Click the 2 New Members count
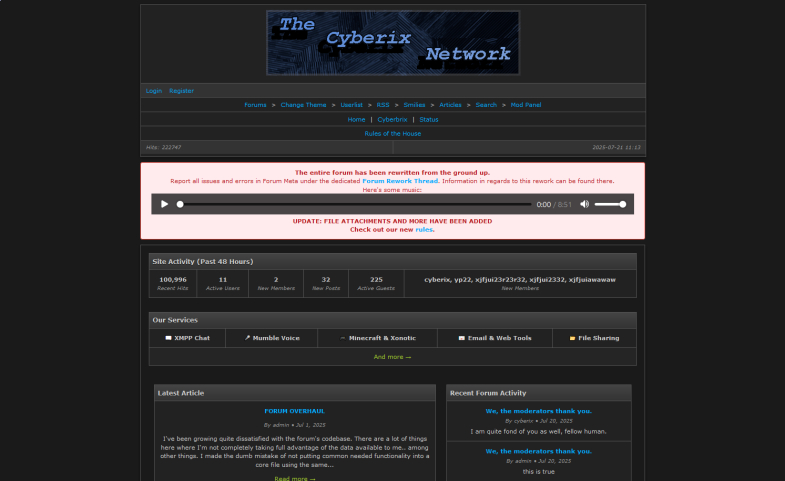The width and height of the screenshot is (785, 481). coord(276,280)
